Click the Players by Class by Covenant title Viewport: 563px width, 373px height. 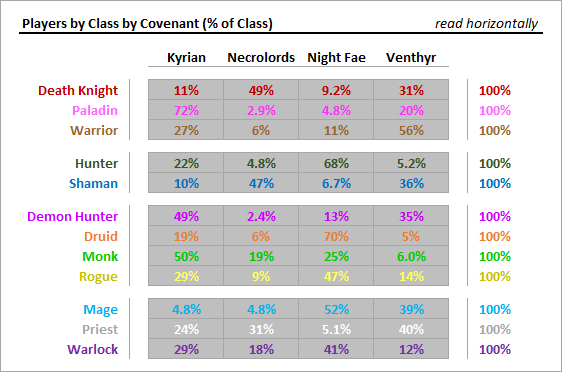click(x=147, y=24)
